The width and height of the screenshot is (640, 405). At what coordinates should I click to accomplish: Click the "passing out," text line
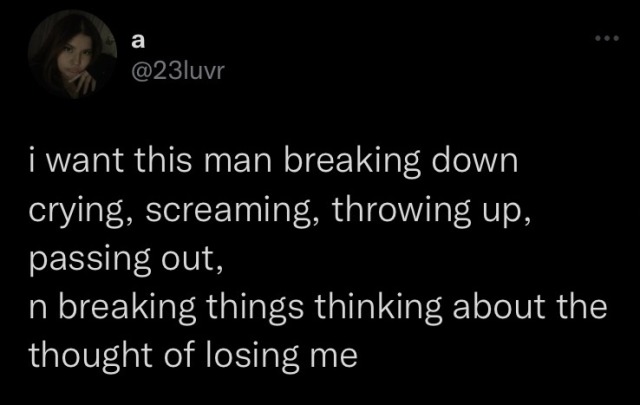point(126,258)
